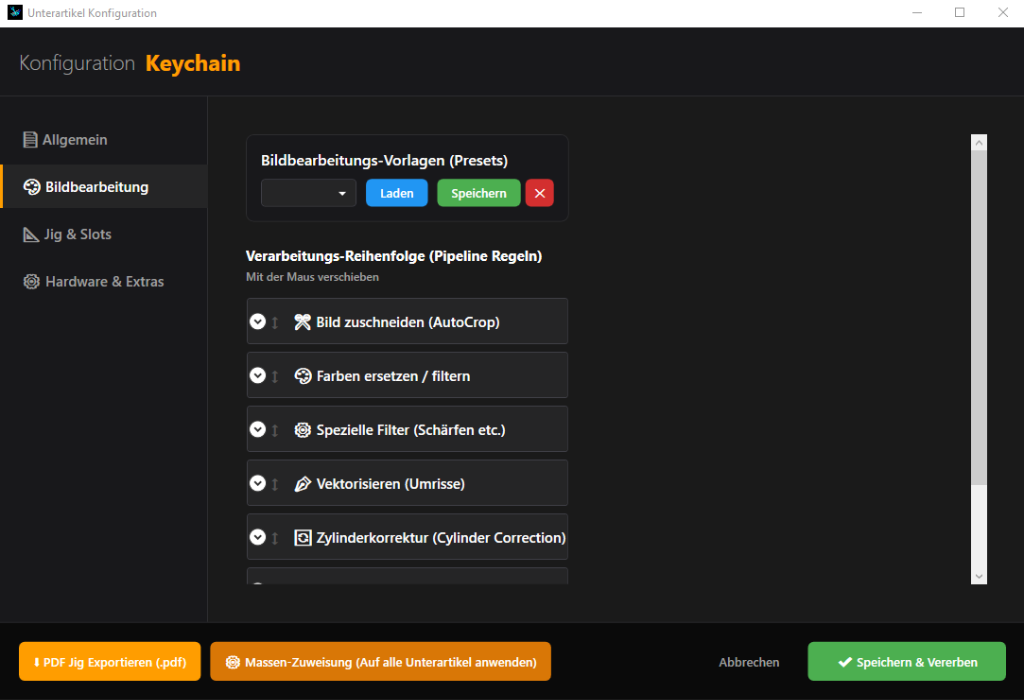Screen dimensions: 1024x700
Task: Click Speichern & Vererben button
Action: coord(906,661)
